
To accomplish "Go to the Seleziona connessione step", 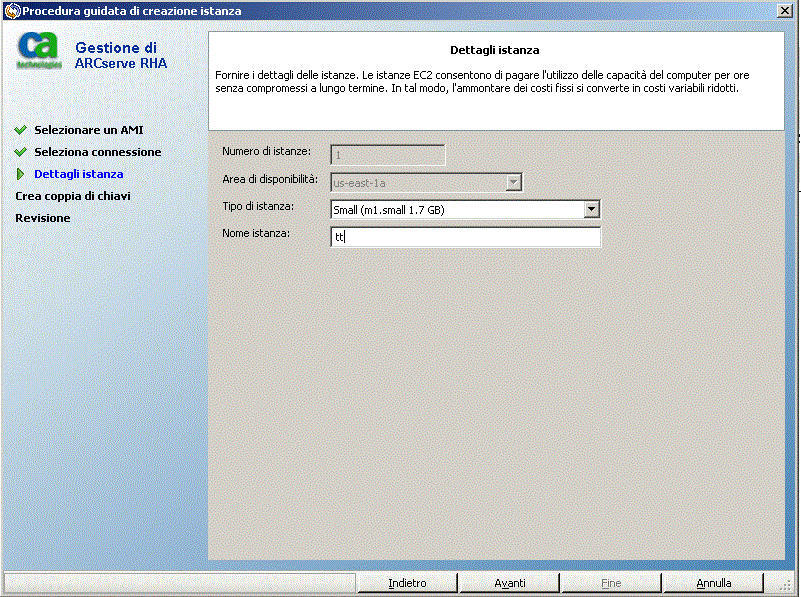I will pyautogui.click(x=98, y=152).
